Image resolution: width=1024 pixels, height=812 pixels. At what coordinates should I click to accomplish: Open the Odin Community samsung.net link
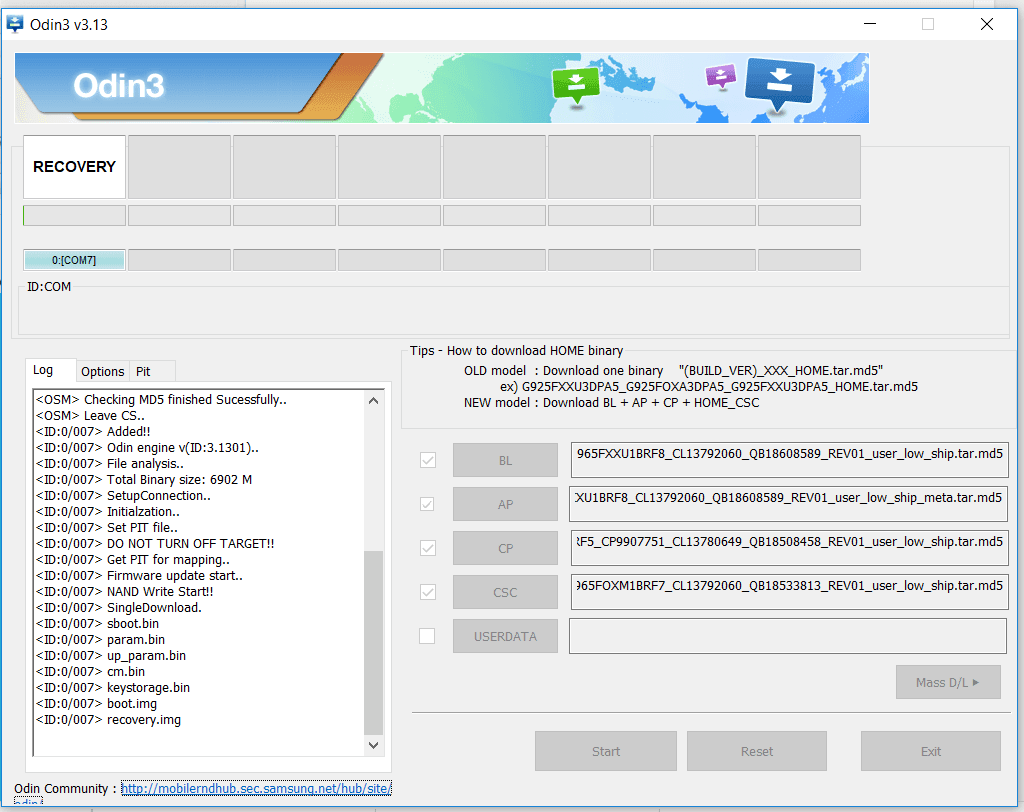click(256, 788)
